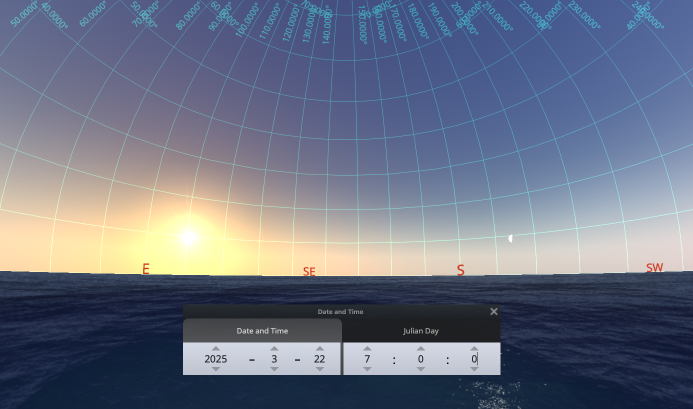Decrease seconds with the down arrow
The height and width of the screenshot is (409, 693).
475,369
